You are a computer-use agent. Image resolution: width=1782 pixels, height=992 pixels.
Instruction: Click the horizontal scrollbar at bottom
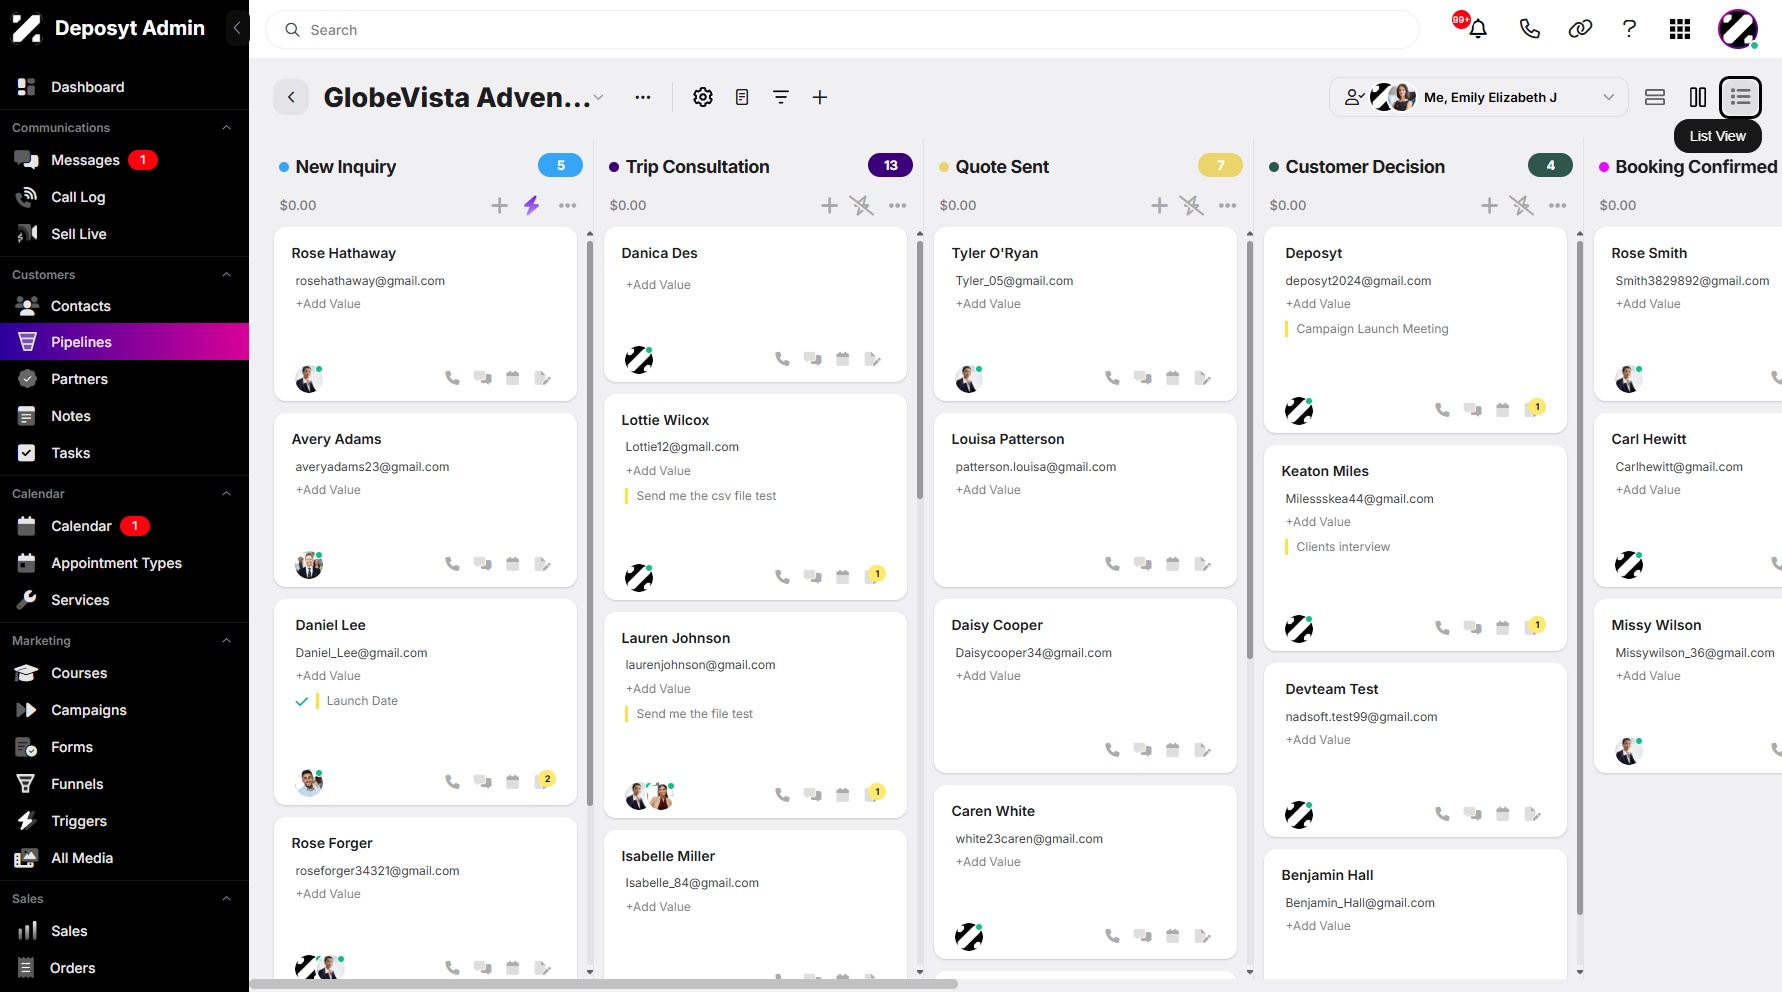[x=604, y=984]
